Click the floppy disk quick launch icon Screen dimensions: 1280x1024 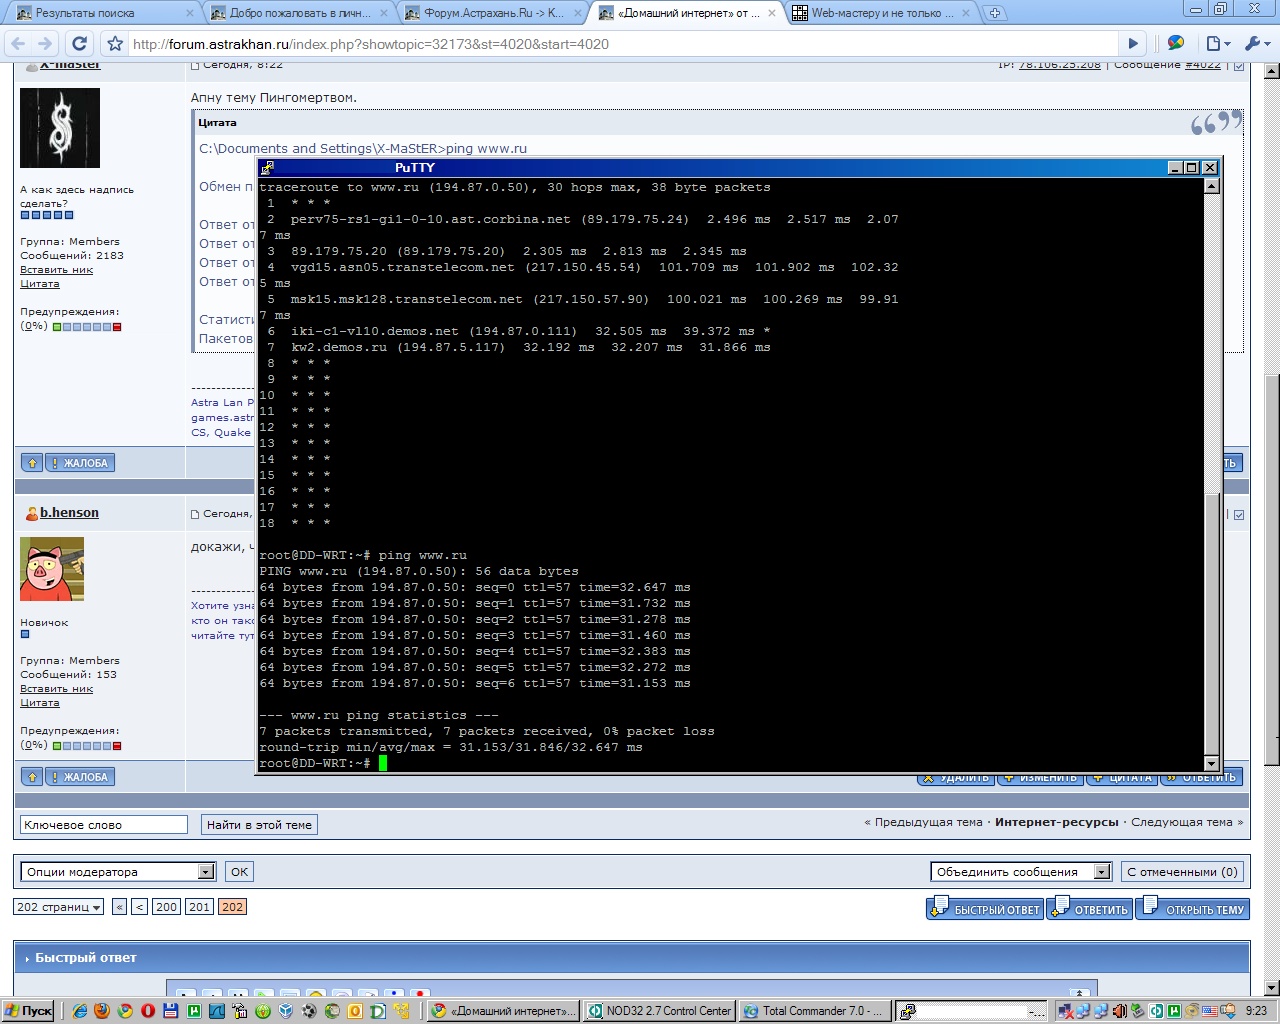pos(171,1011)
